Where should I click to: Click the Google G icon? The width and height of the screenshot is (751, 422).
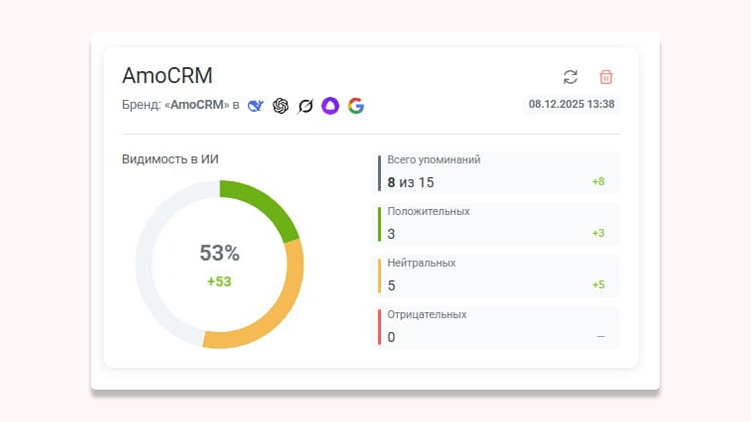point(356,105)
